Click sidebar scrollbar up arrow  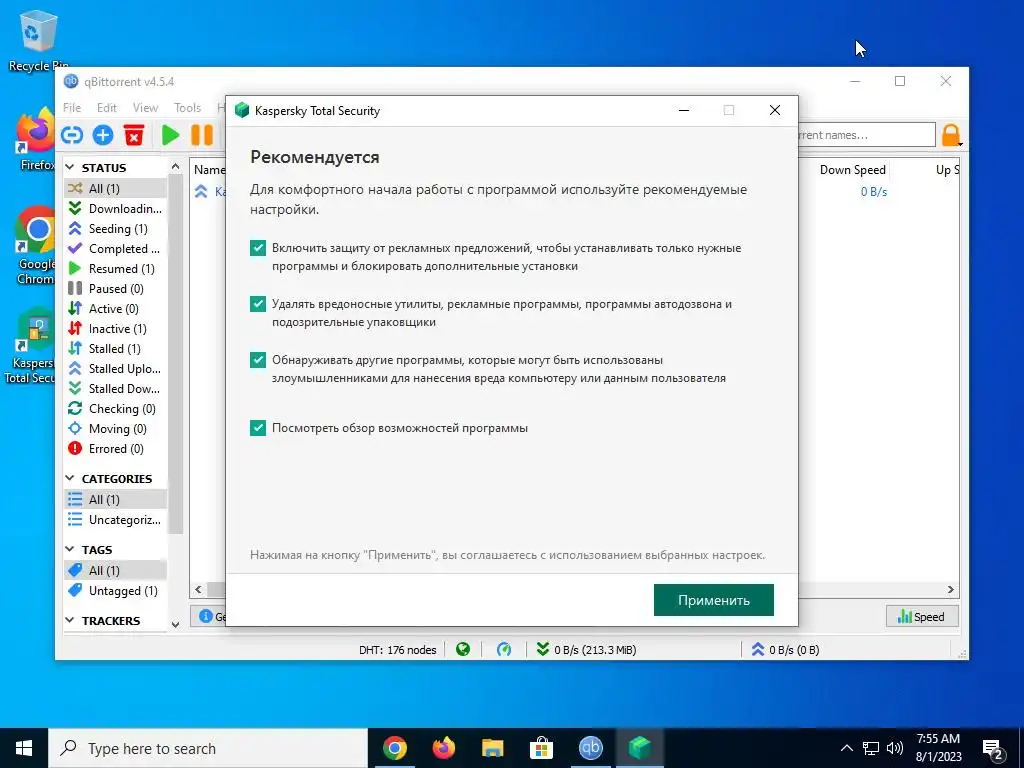(175, 167)
